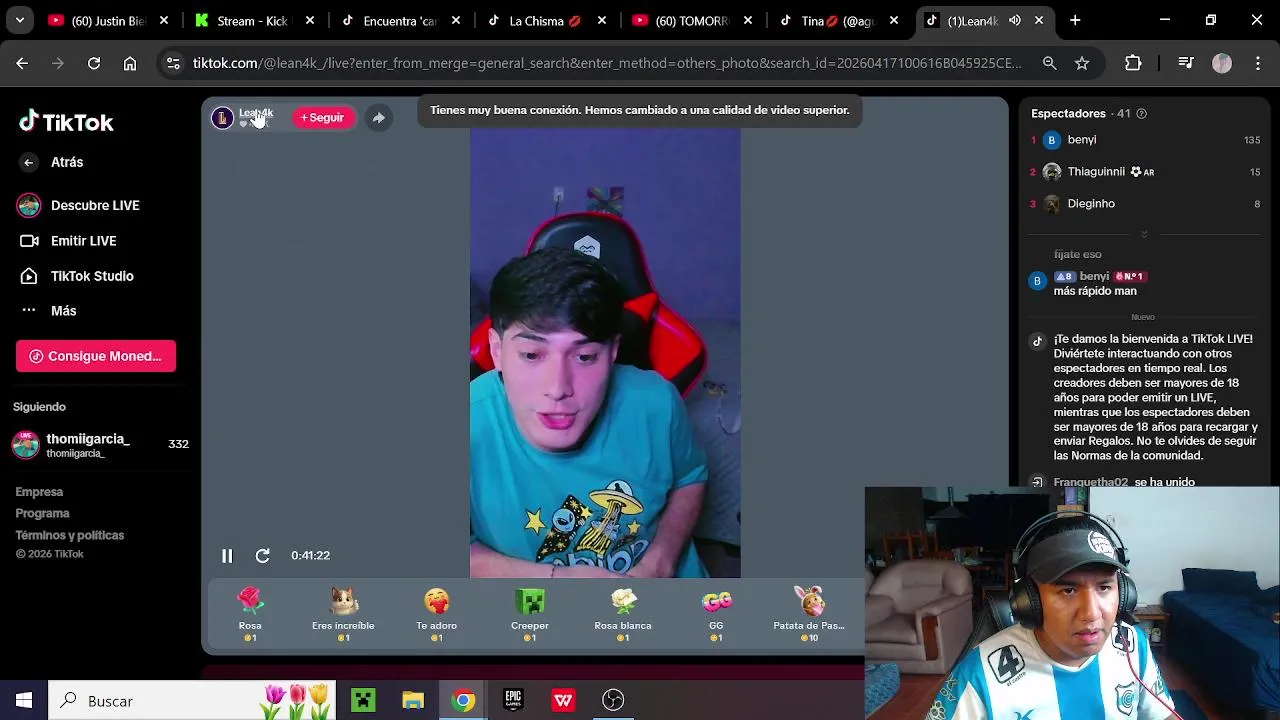
Task: Send the Rosa blanca gift
Action: coord(623,614)
